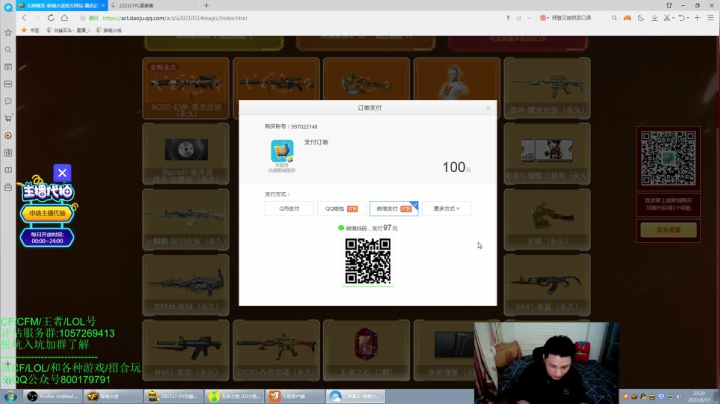Click the payment app logo in dialog
Image resolution: width=720 pixels, height=404 pixels.
pos(282,151)
